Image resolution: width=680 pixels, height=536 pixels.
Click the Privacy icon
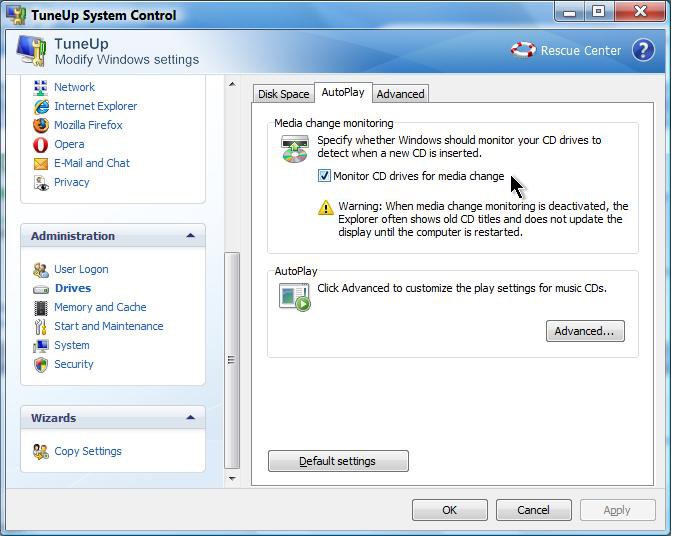point(41,183)
